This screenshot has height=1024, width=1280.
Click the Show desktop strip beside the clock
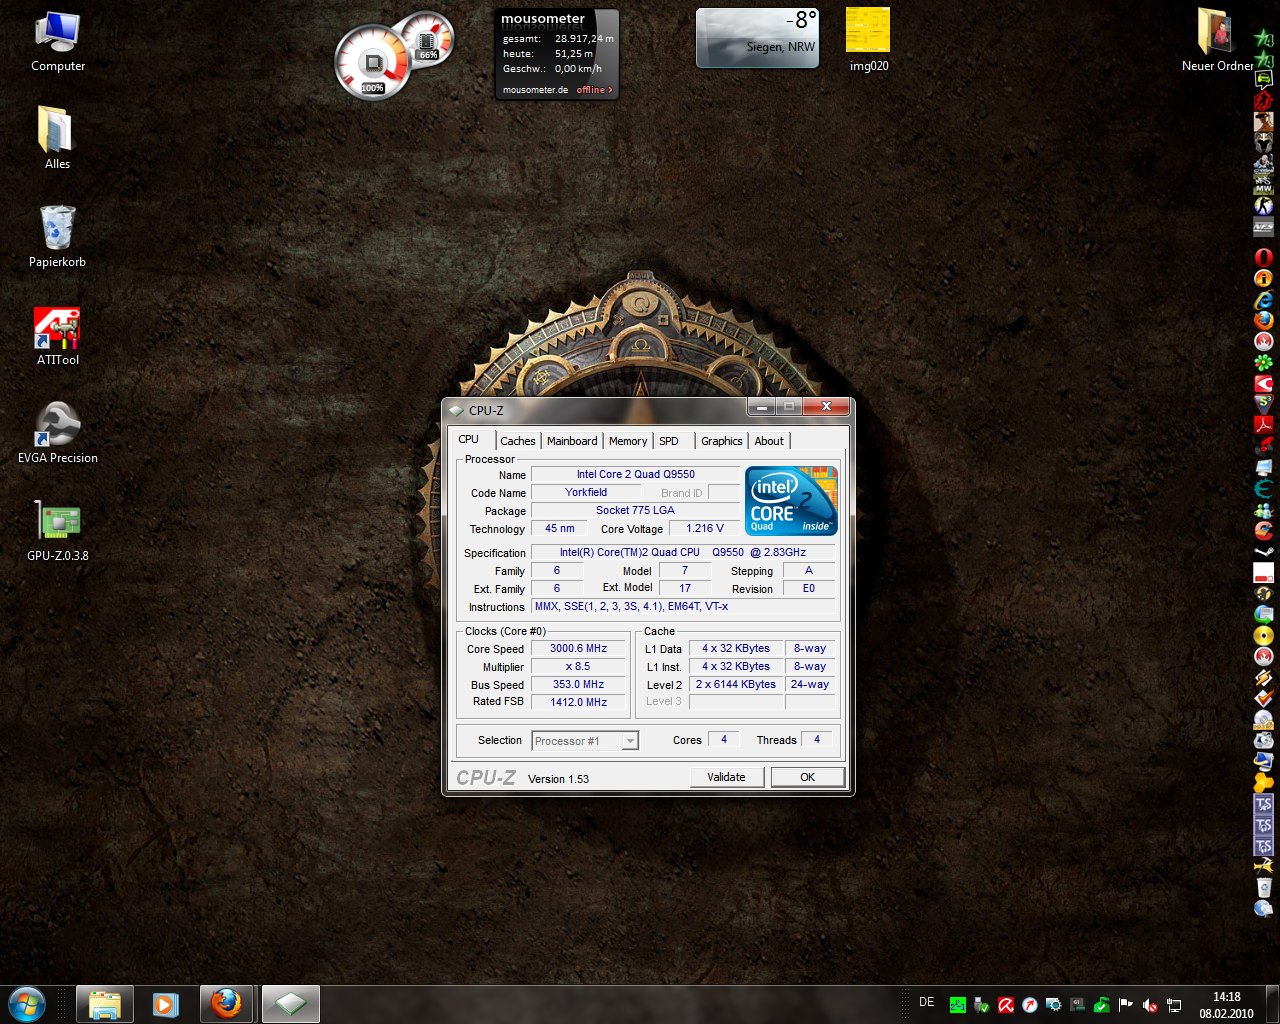pyautogui.click(x=1273, y=1004)
